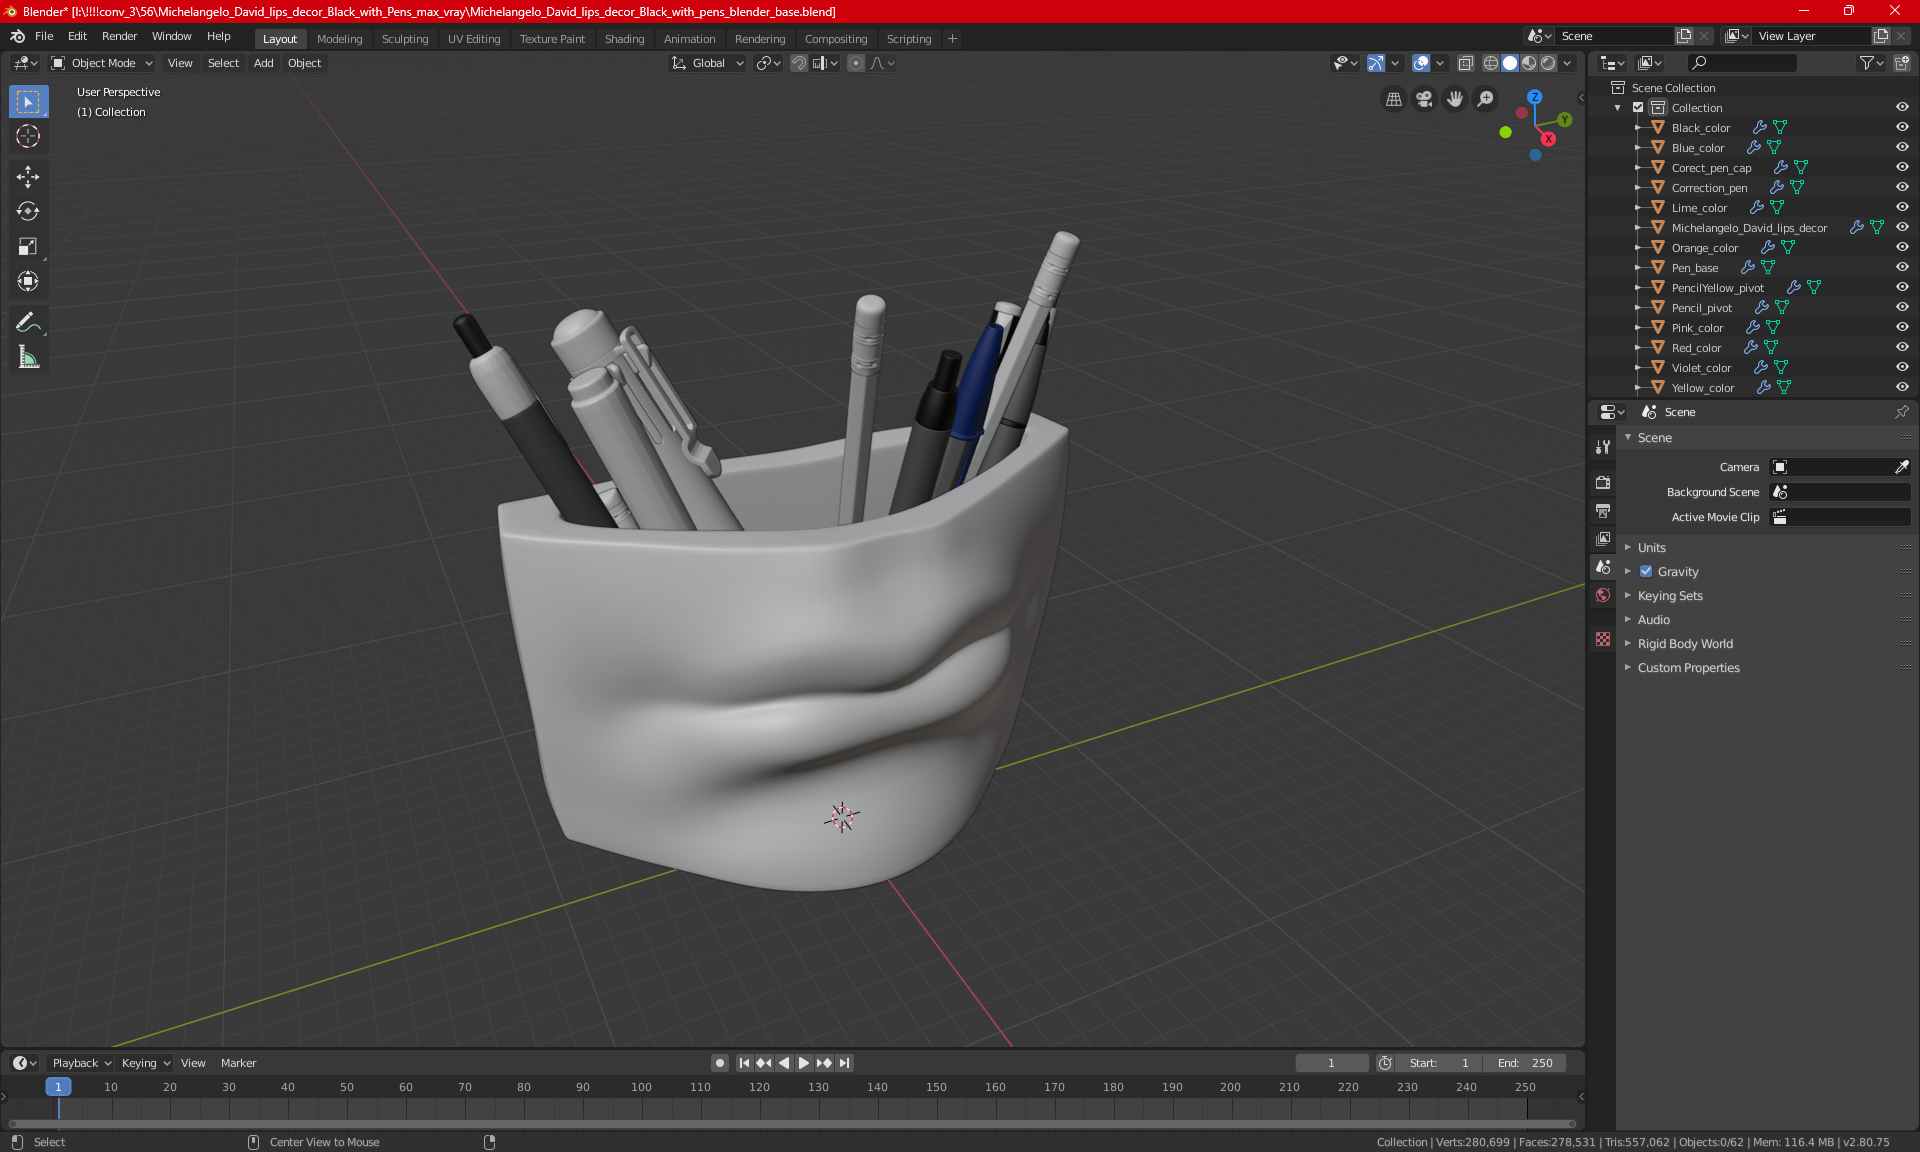Viewport: 1920px width, 1152px height.
Task: Activate the Cursor tool
Action: click(x=28, y=137)
